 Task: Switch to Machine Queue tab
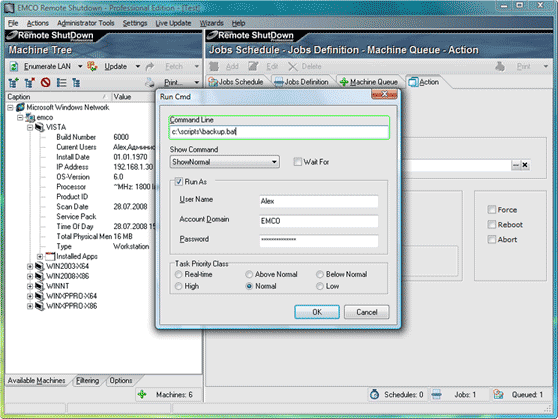369,82
